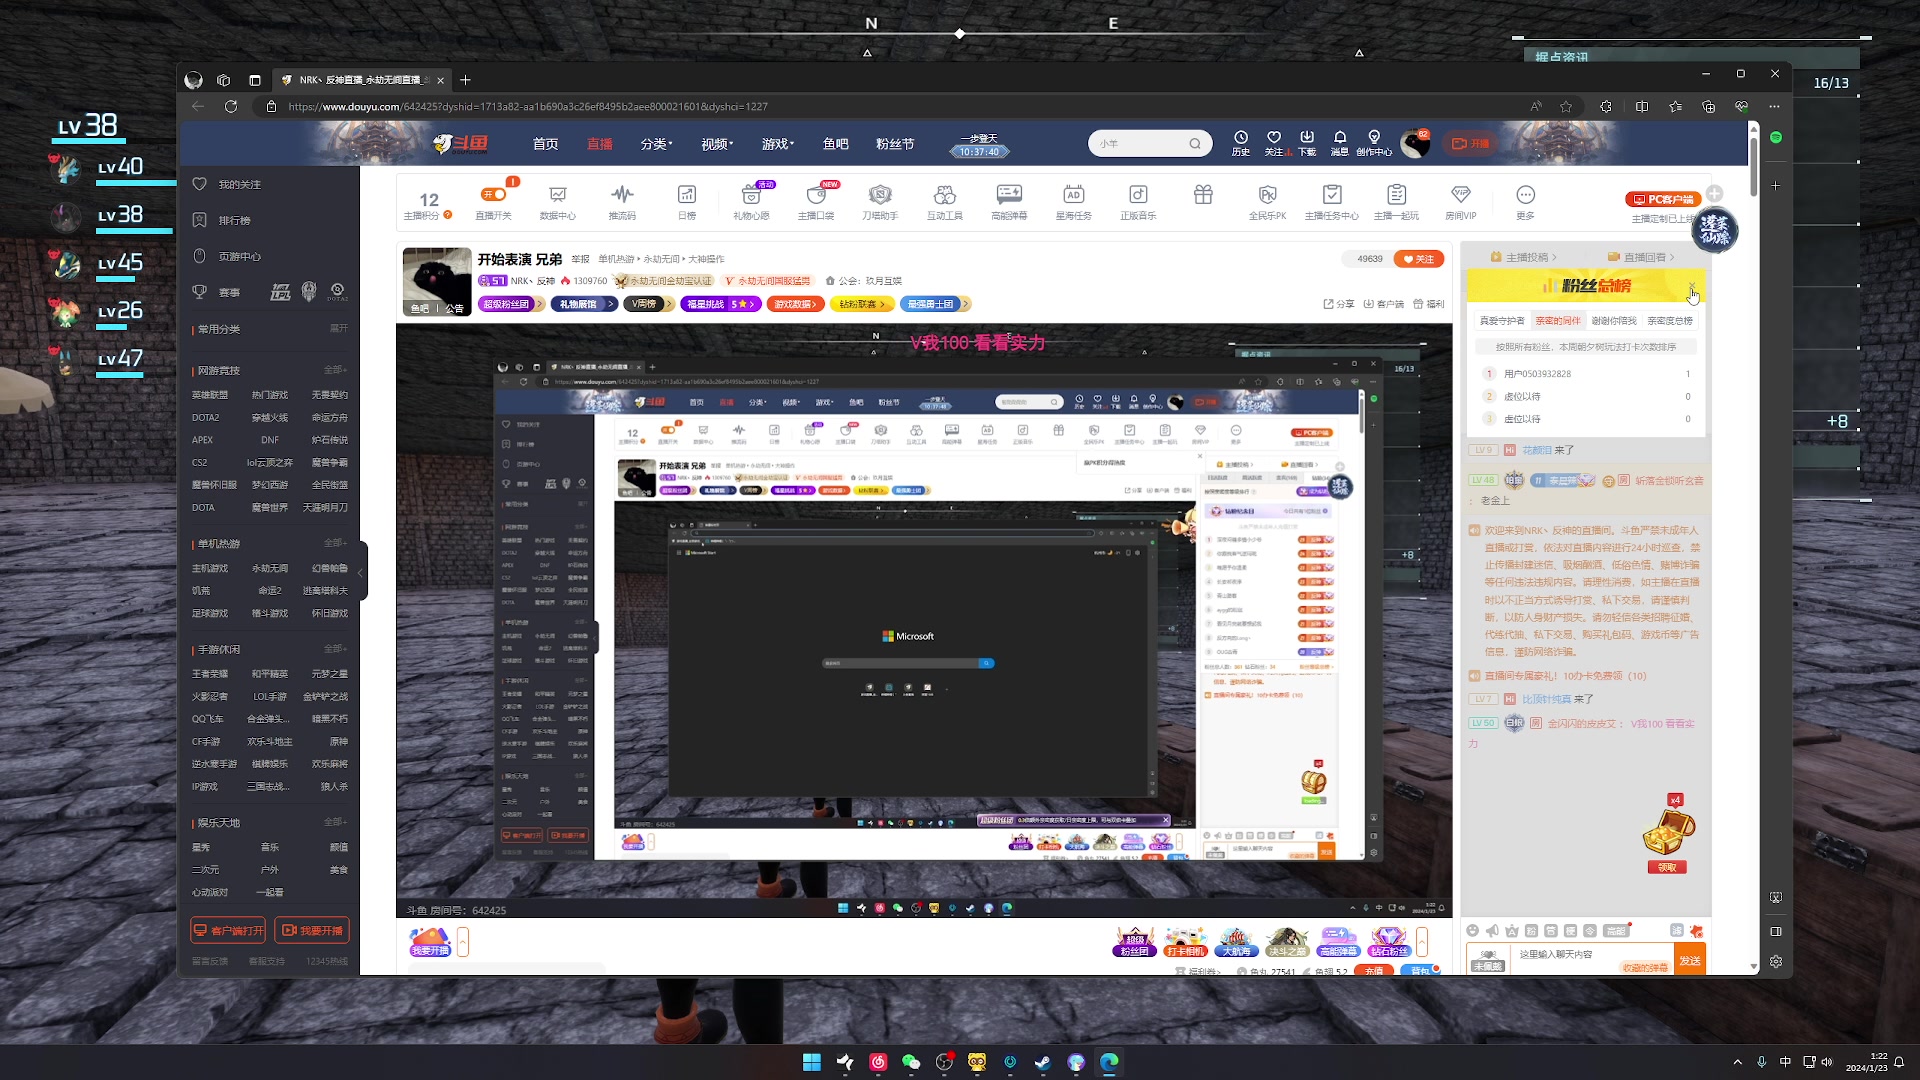Switch to 亲密的同伴 tab in fan ranking
Image resolution: width=1920 pixels, height=1080 pixels.
(x=1558, y=321)
